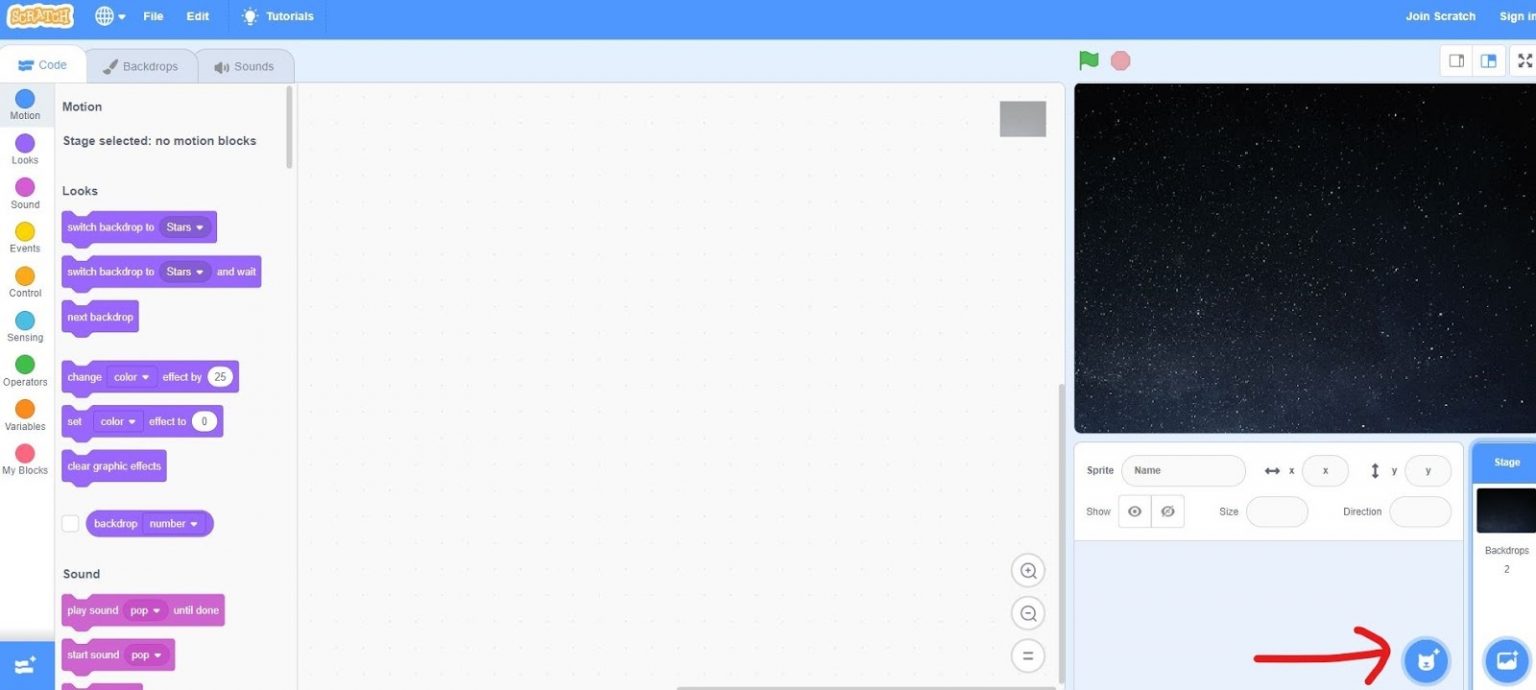
Task: Open the language globe dropdown
Action: click(109, 16)
